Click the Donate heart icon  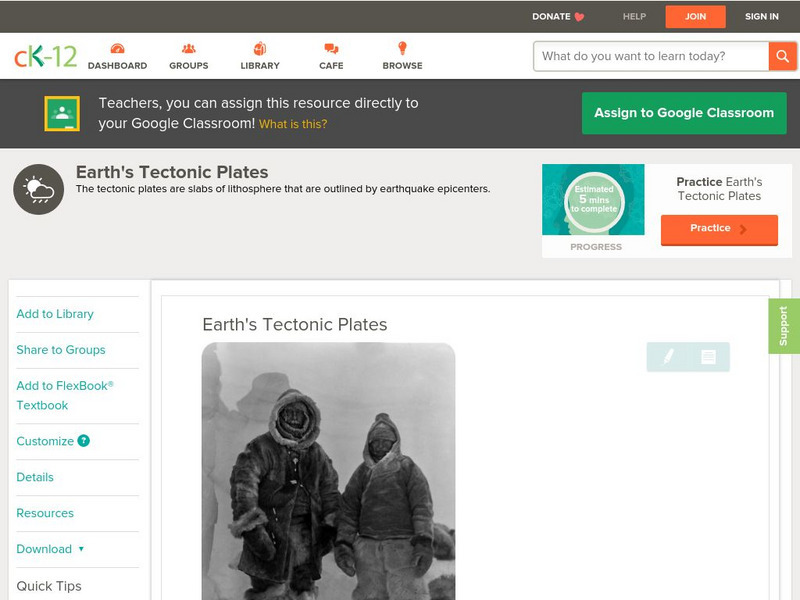[x=579, y=17]
